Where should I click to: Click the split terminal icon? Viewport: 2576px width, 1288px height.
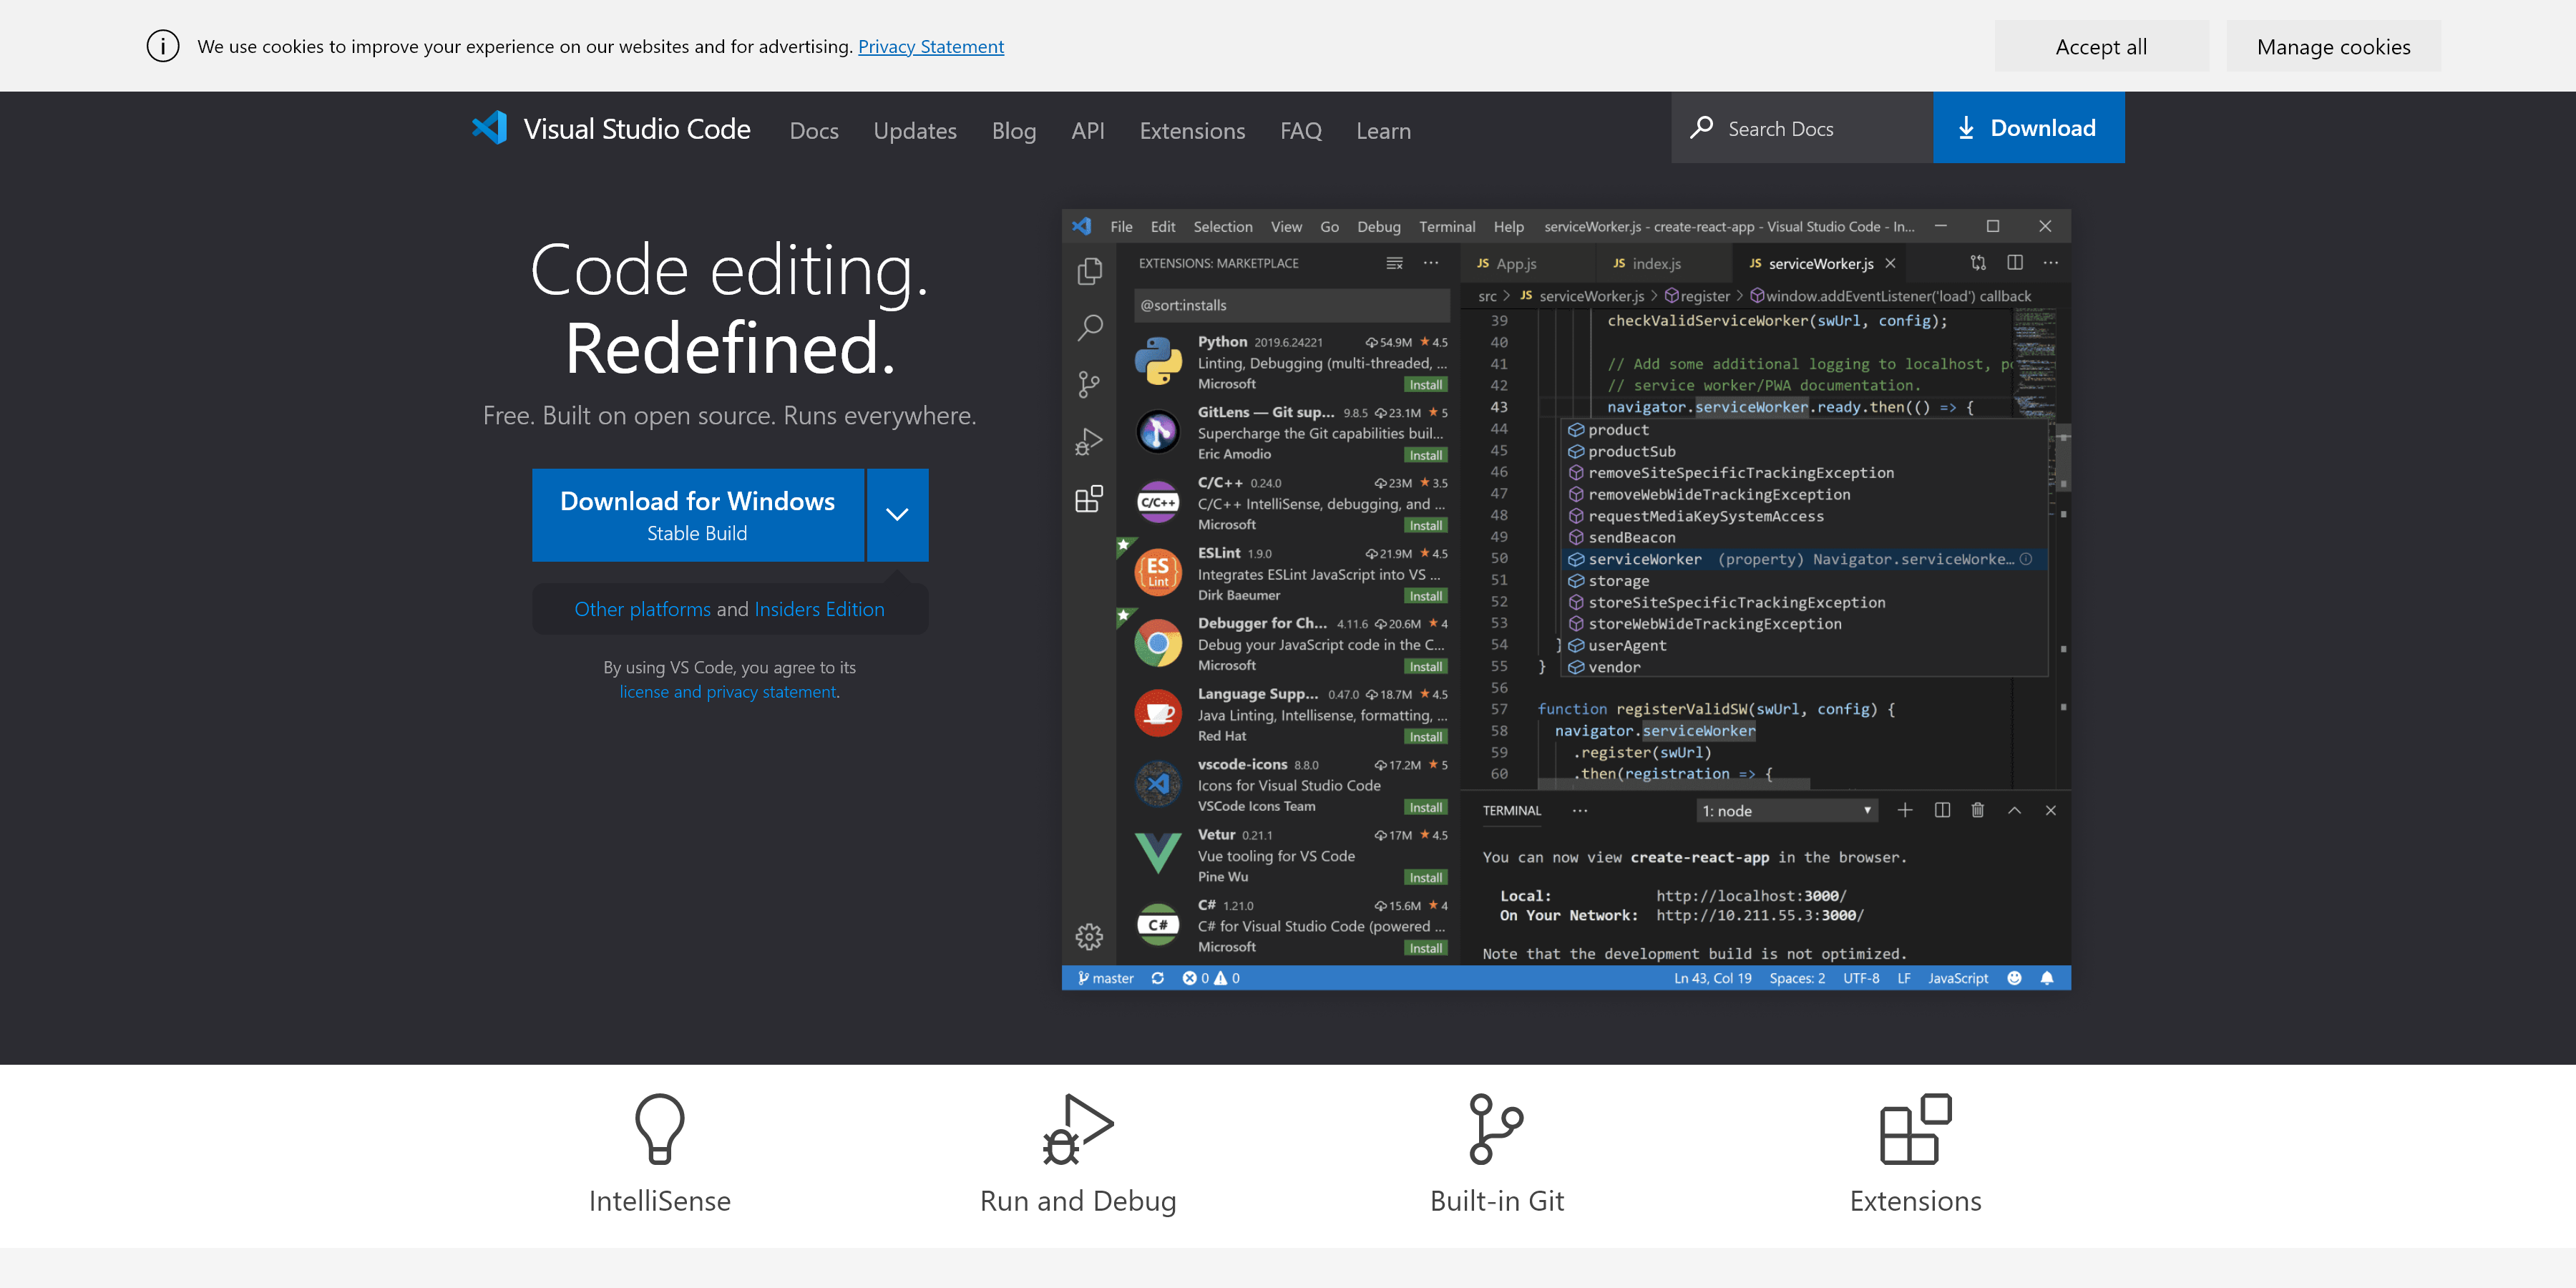pos(1942,810)
